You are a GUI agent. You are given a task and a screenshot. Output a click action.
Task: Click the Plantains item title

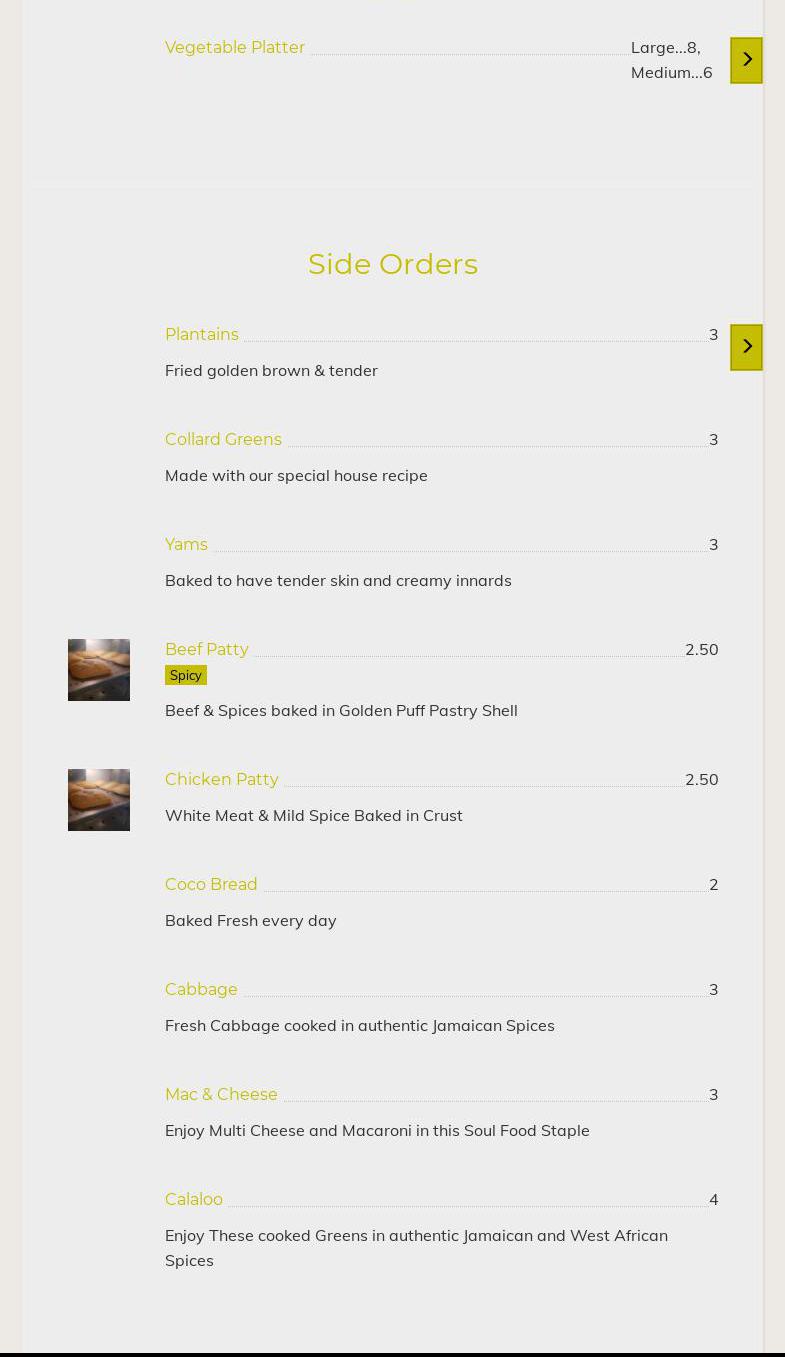coord(202,335)
